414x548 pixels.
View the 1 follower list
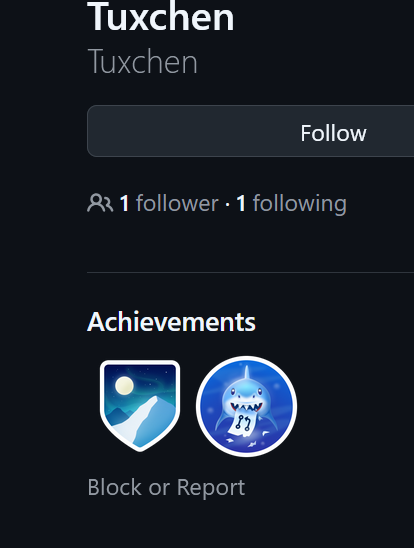169,203
